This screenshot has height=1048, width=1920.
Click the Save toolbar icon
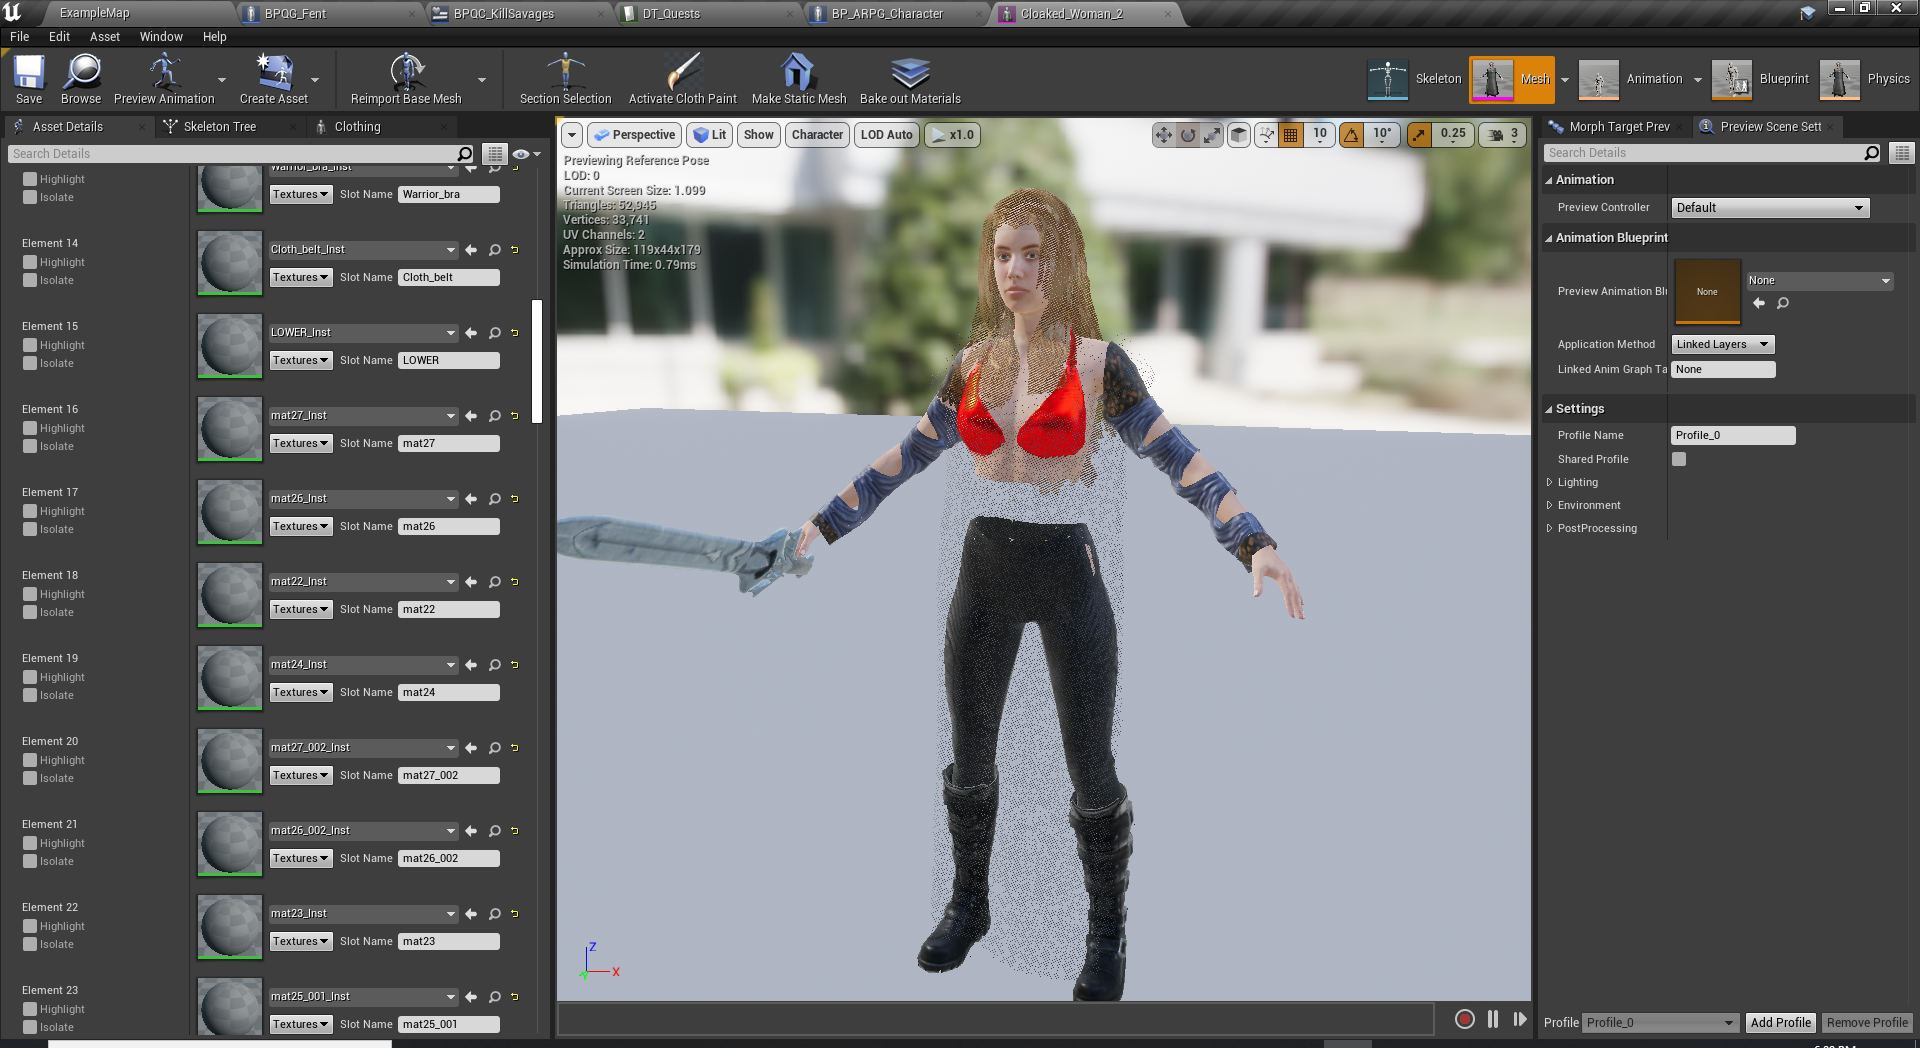click(29, 79)
